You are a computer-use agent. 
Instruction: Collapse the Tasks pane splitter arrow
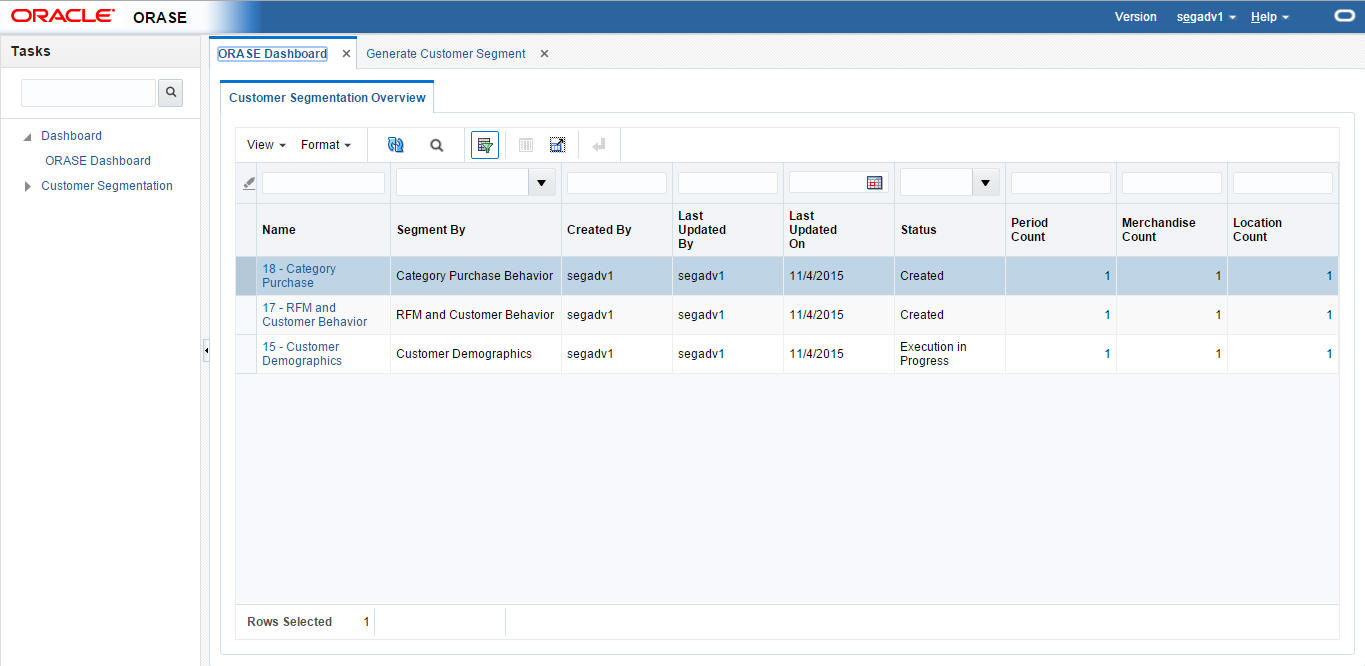[206, 351]
